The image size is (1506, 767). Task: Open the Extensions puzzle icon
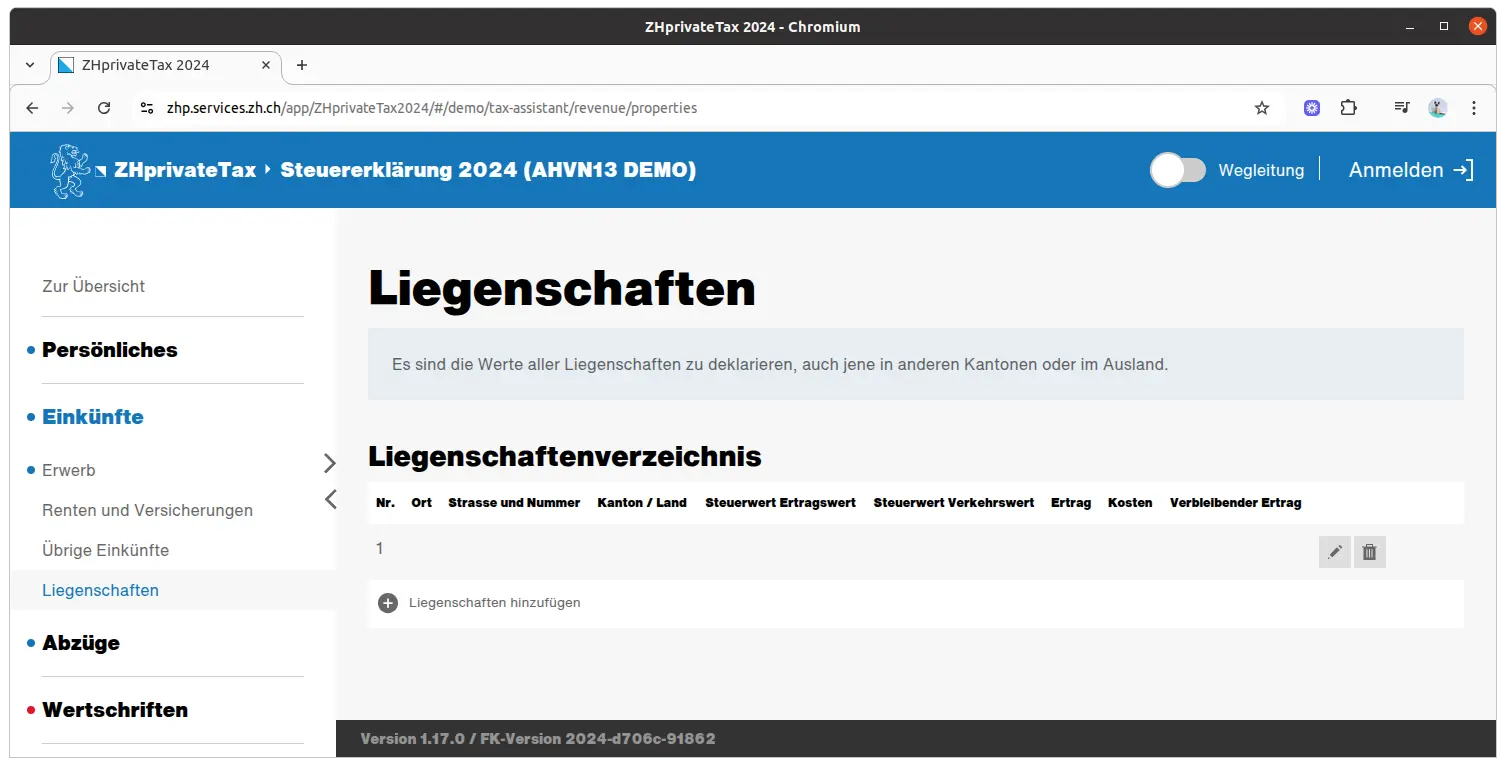coord(1348,108)
